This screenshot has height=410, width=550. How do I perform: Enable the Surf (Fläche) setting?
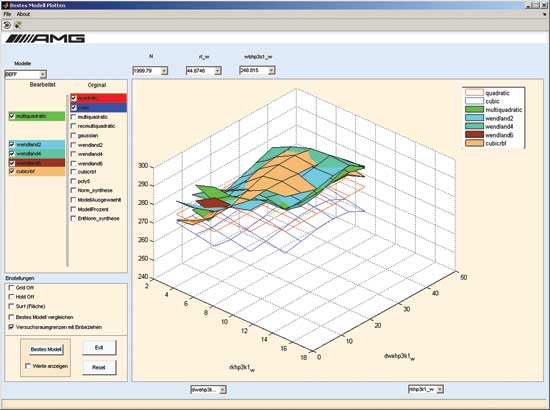11,307
